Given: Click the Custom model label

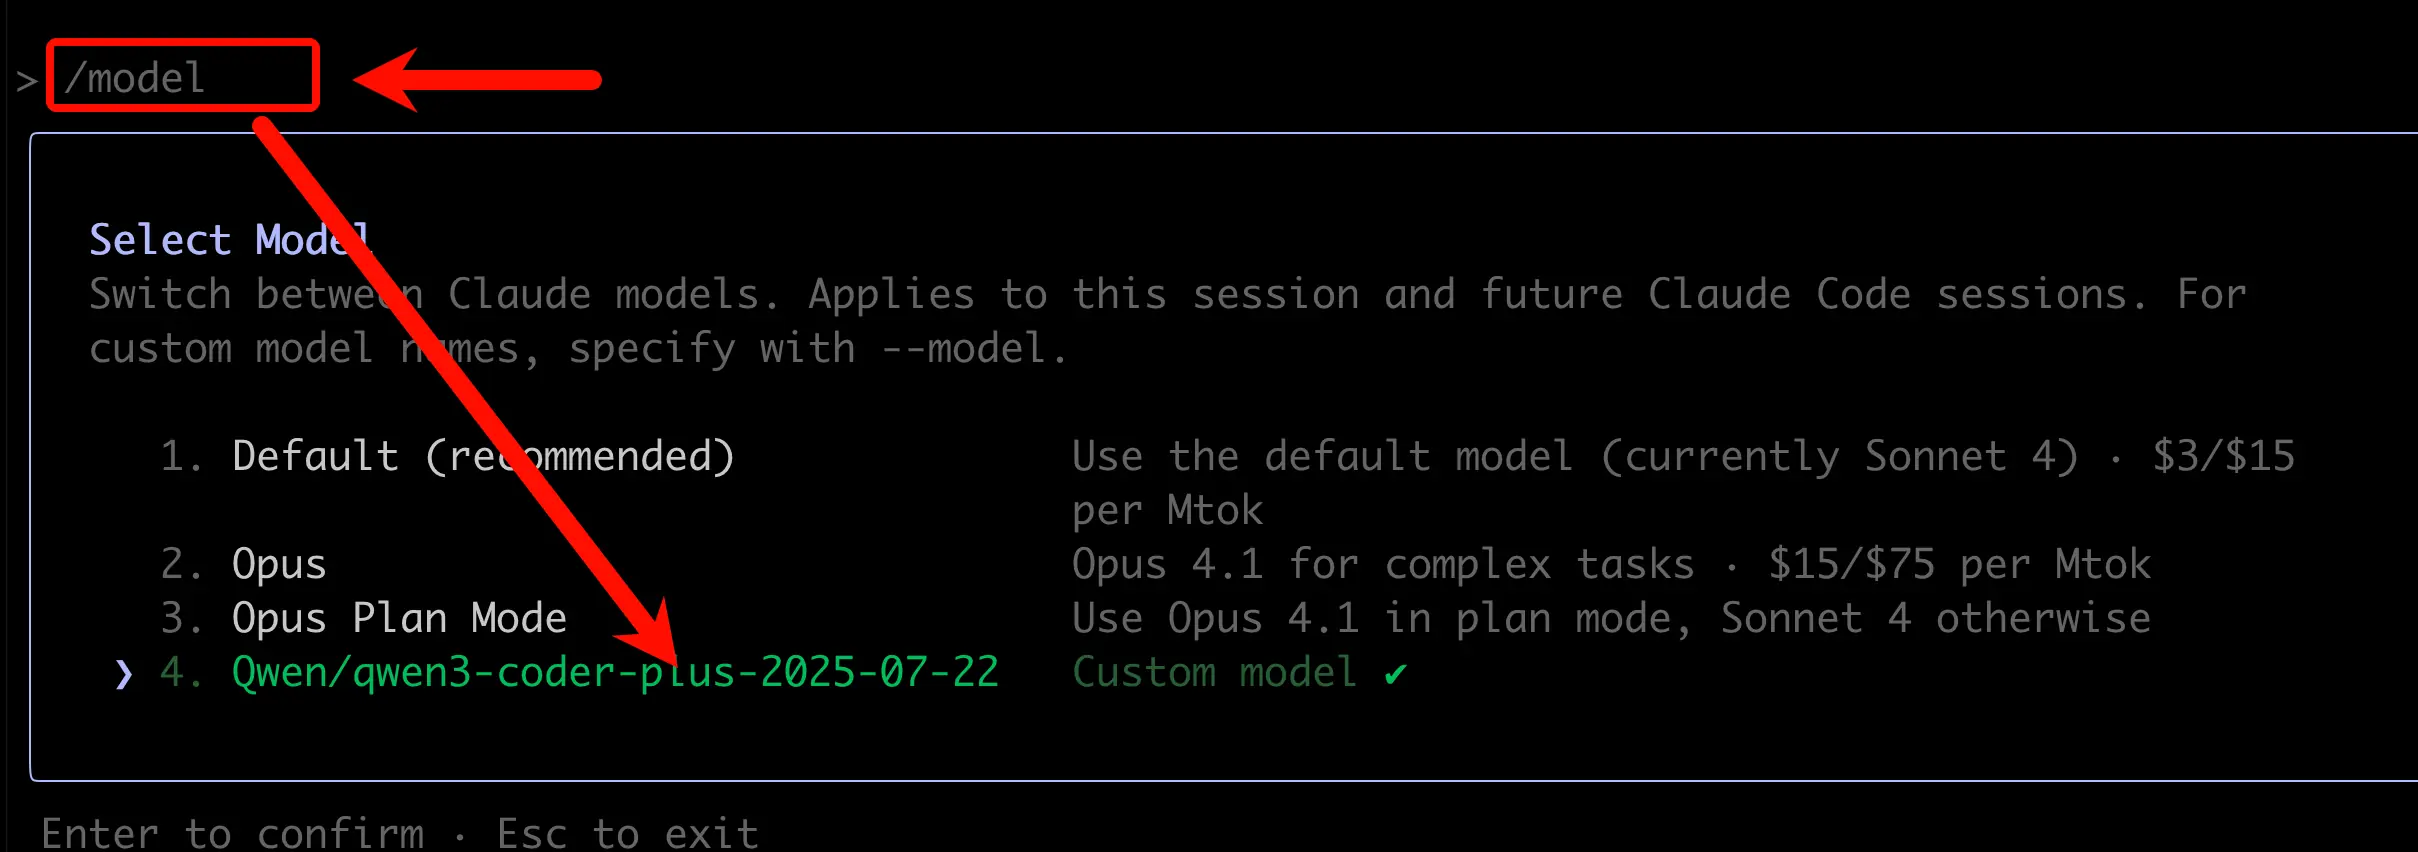Looking at the screenshot, I should [x=1214, y=673].
